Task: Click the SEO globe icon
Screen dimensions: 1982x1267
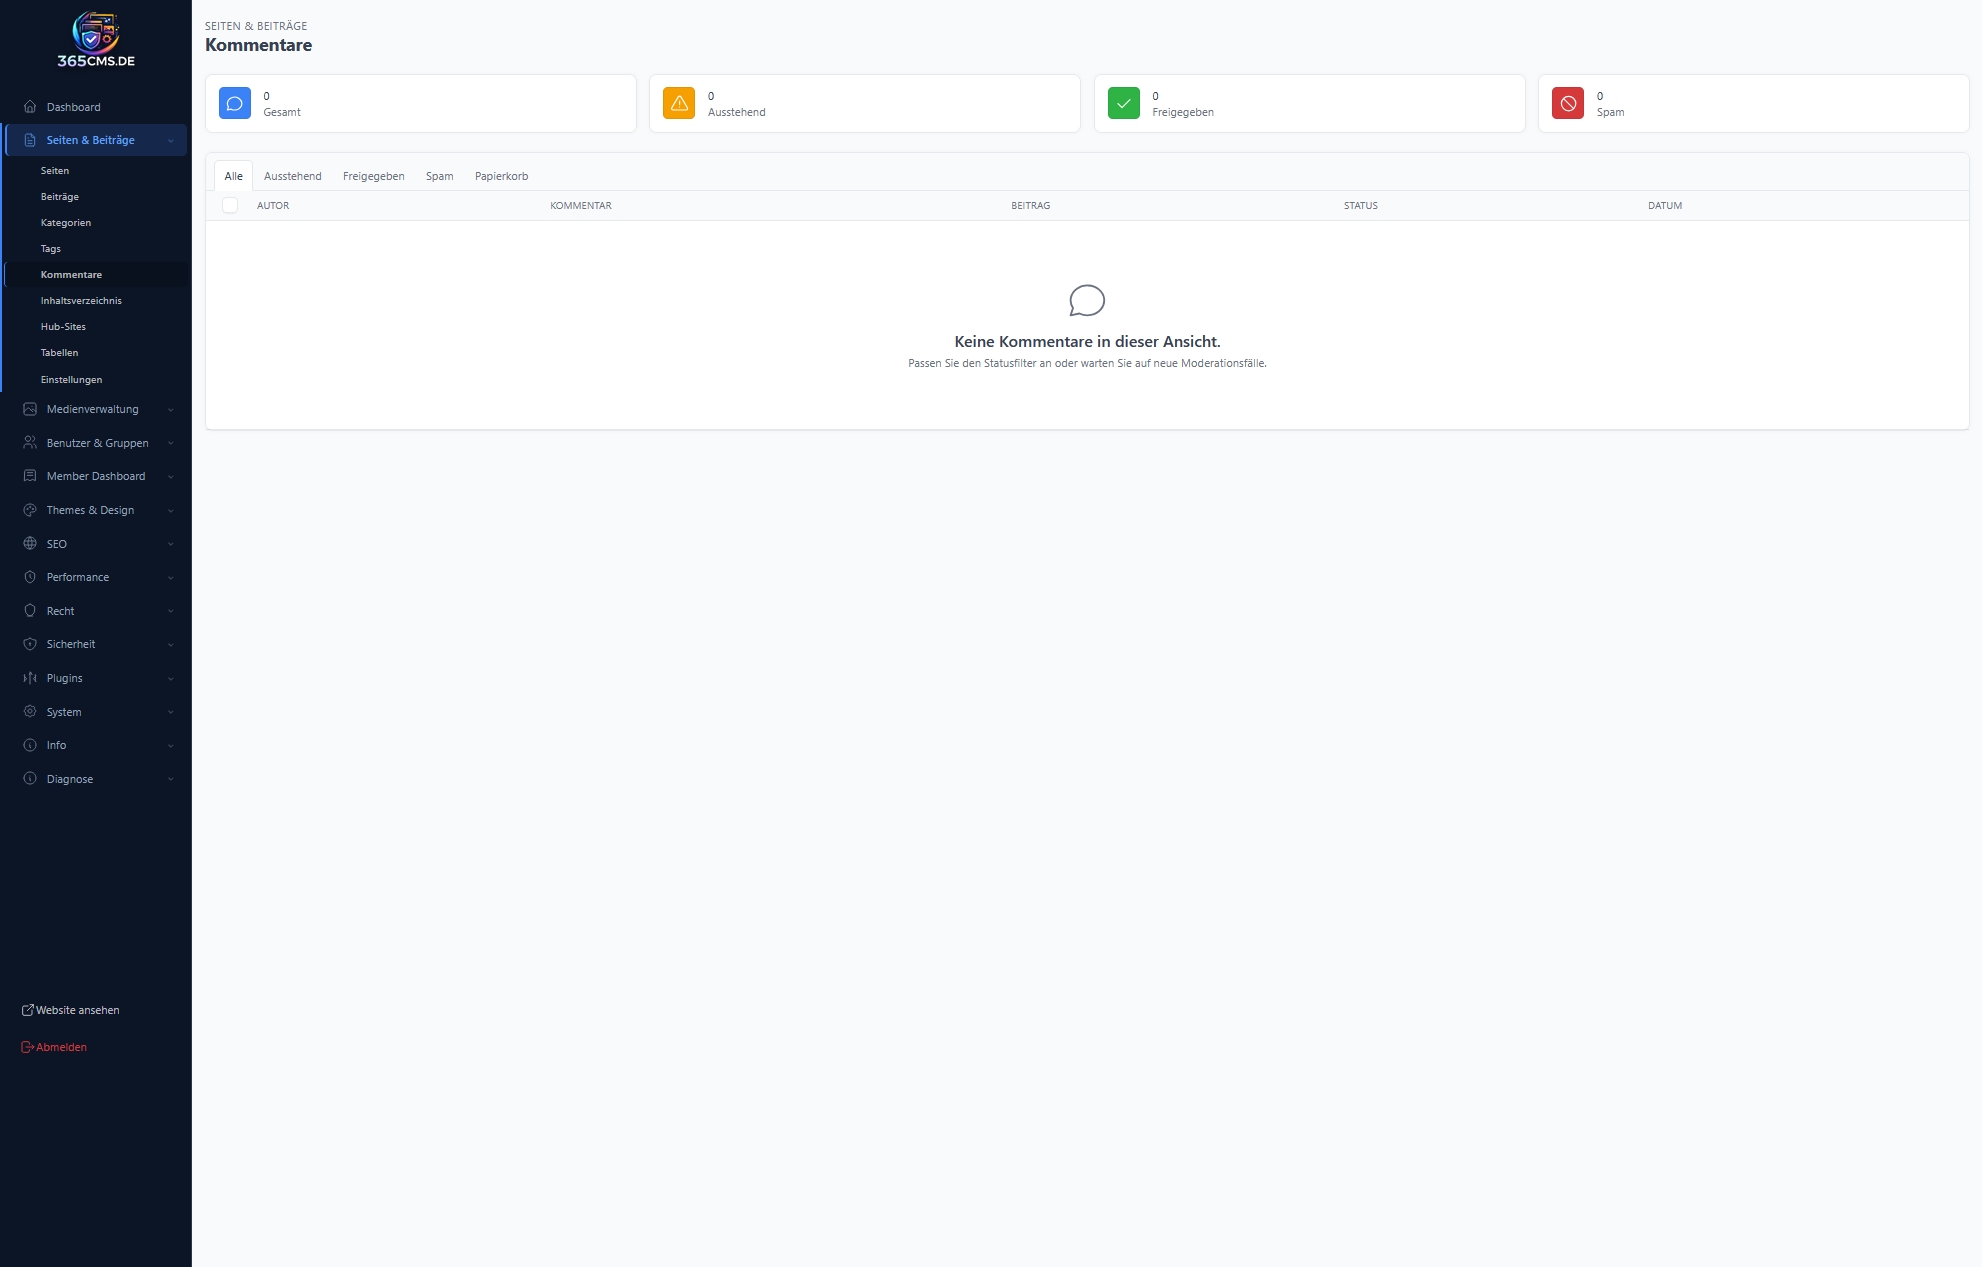Action: tap(30, 544)
